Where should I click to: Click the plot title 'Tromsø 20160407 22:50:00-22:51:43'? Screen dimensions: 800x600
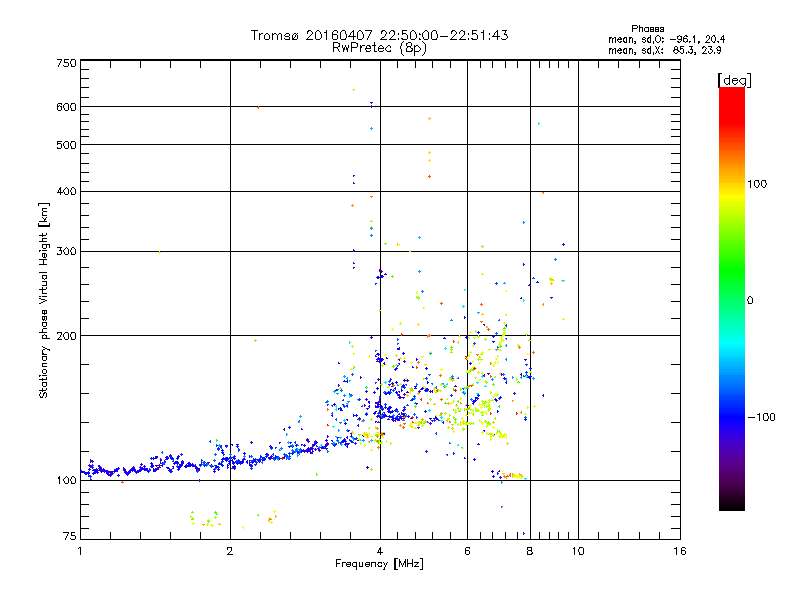pos(380,35)
